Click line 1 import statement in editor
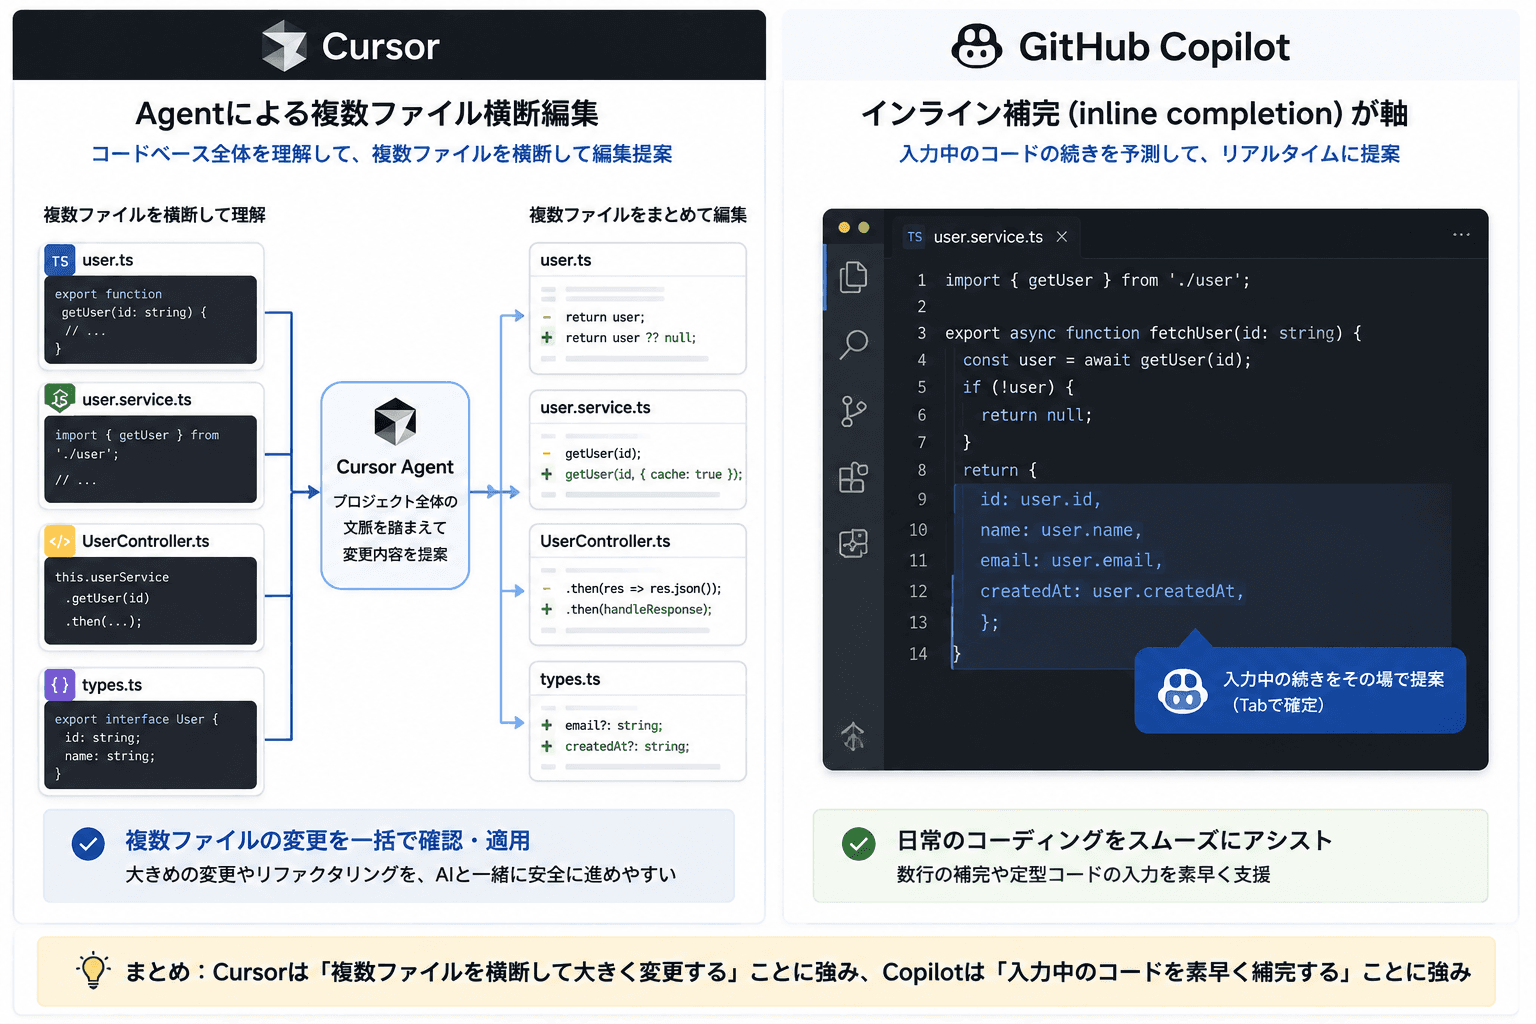Image resolution: width=1536 pixels, height=1024 pixels. point(1097,281)
